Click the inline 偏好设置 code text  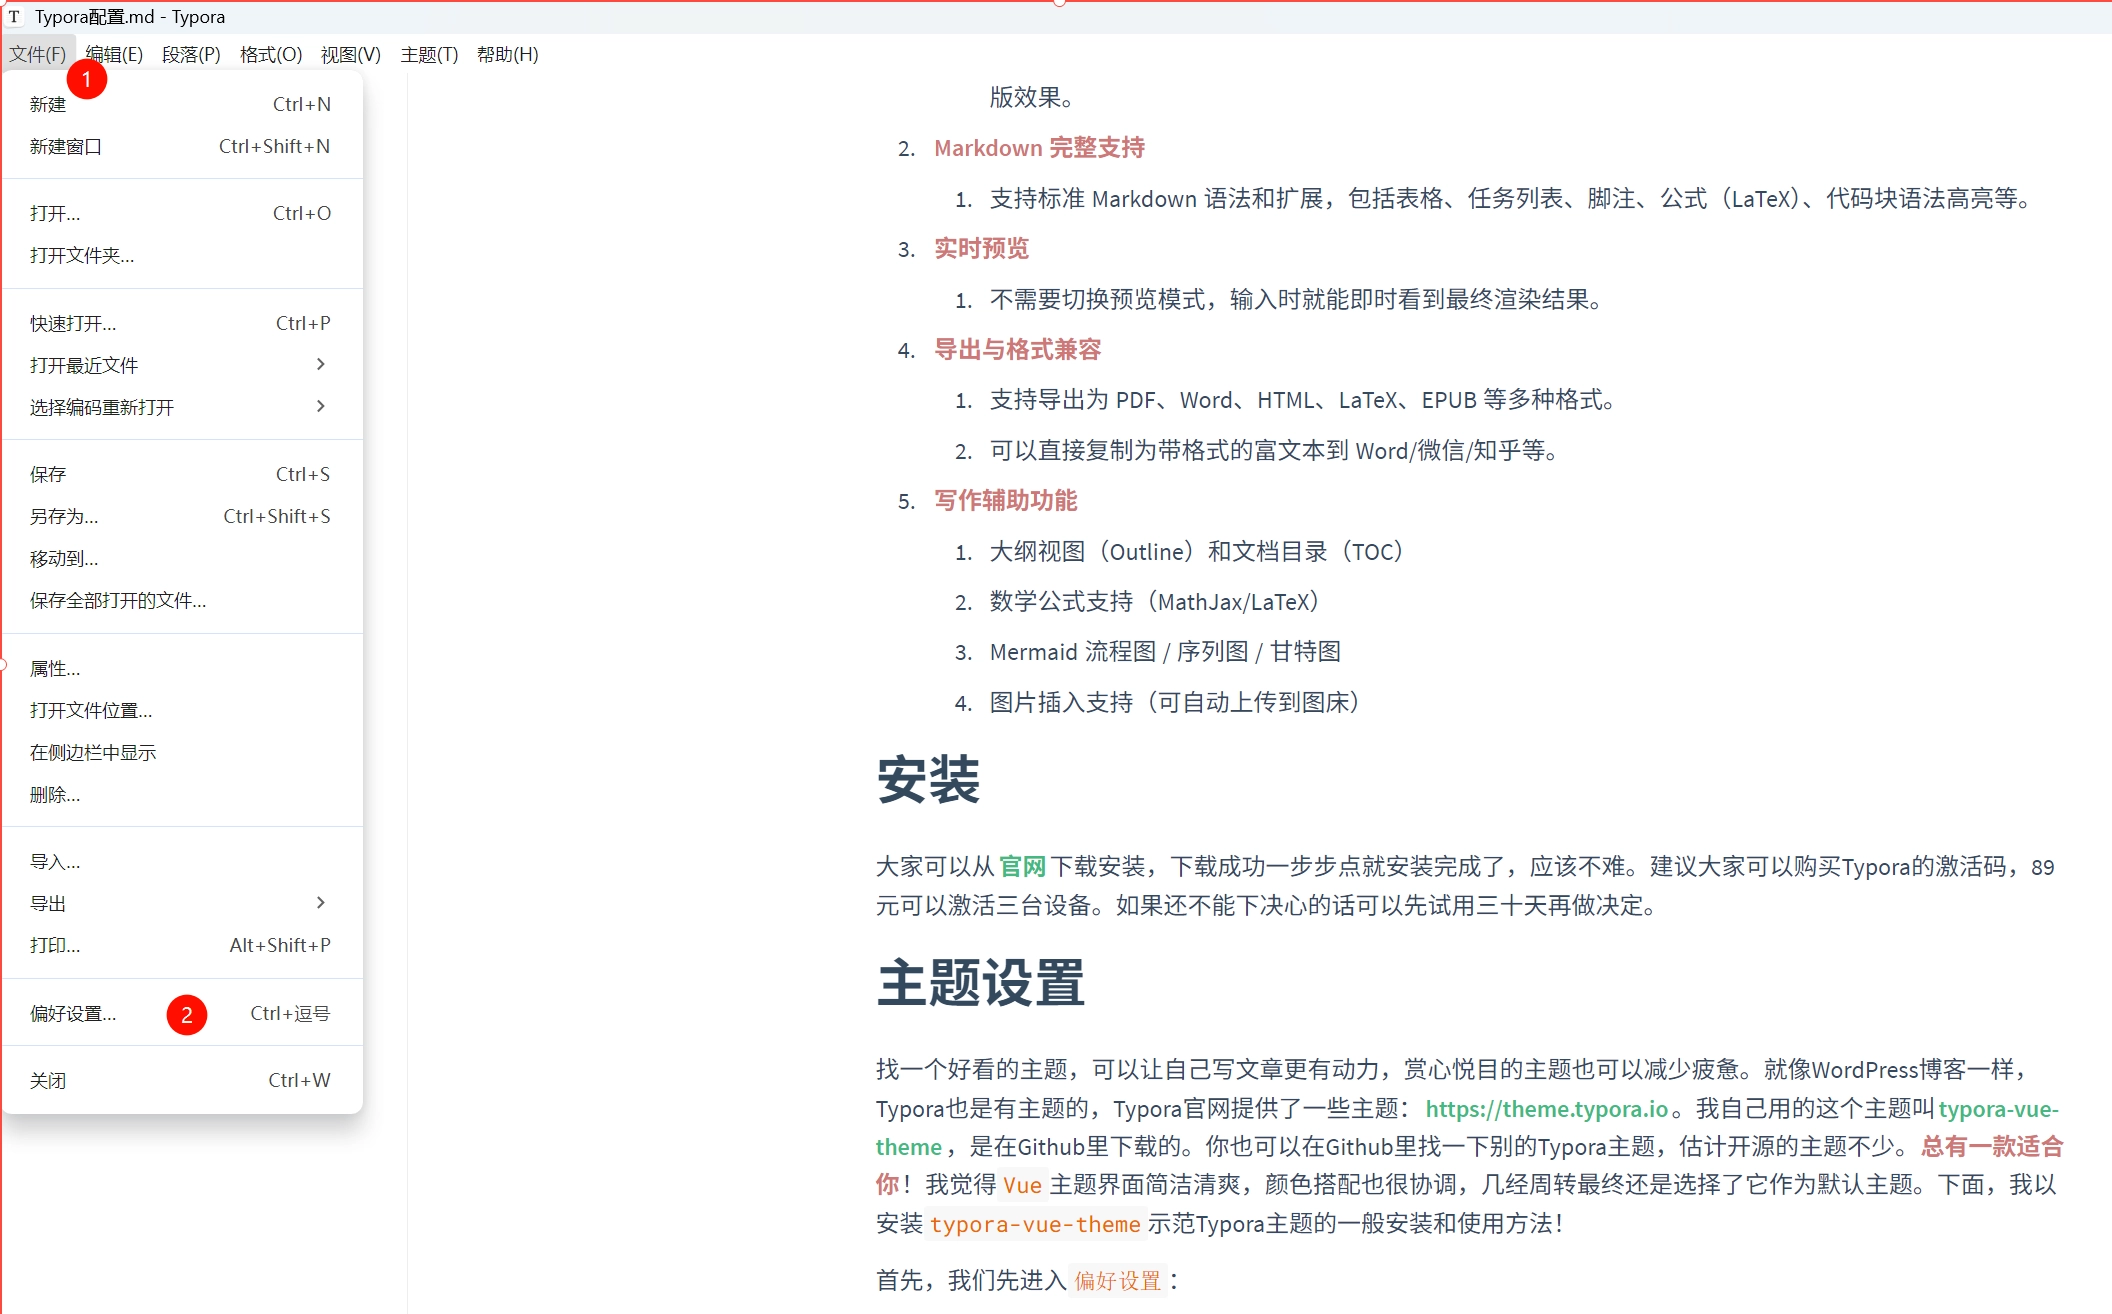click(1118, 1280)
